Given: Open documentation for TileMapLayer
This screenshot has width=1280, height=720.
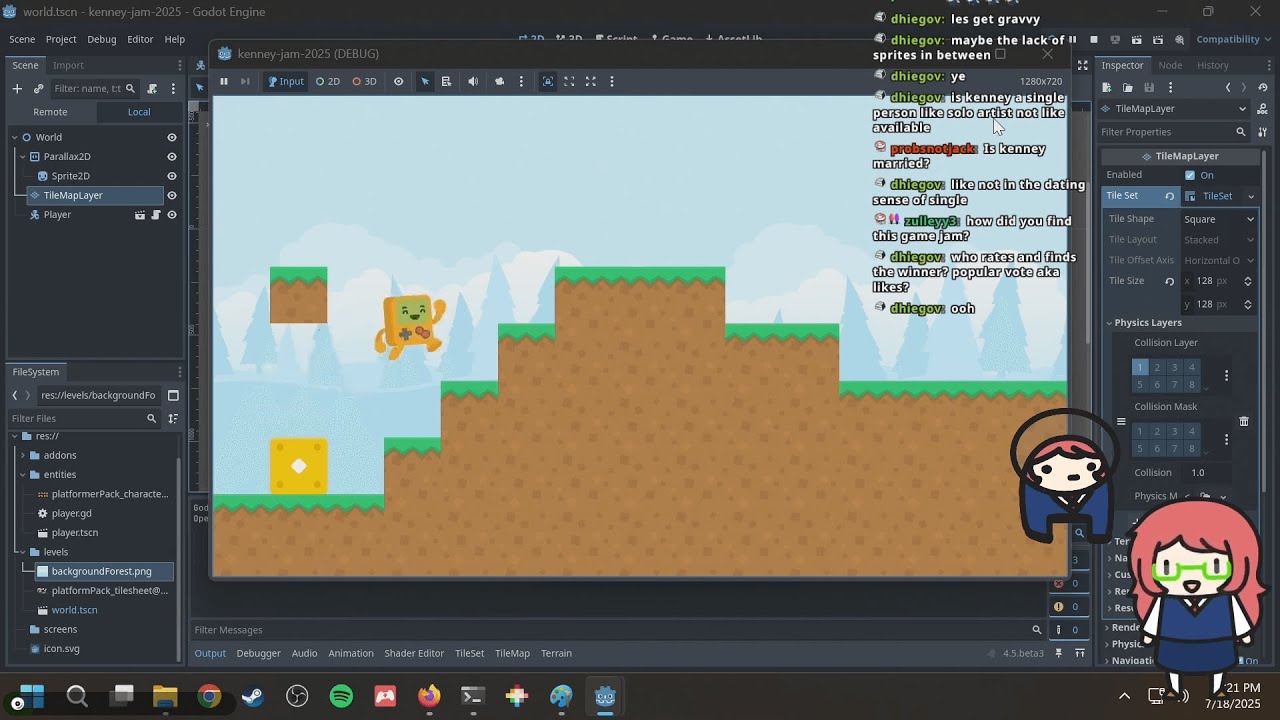Looking at the screenshot, I should point(1263,108).
